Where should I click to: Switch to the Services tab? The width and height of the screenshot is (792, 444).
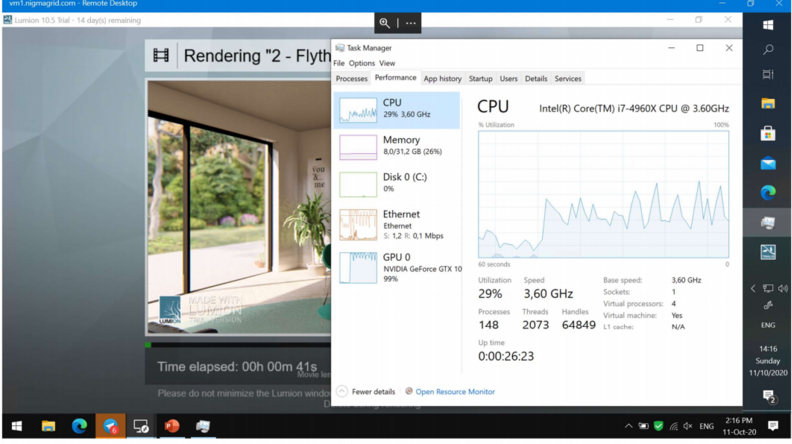click(x=568, y=79)
